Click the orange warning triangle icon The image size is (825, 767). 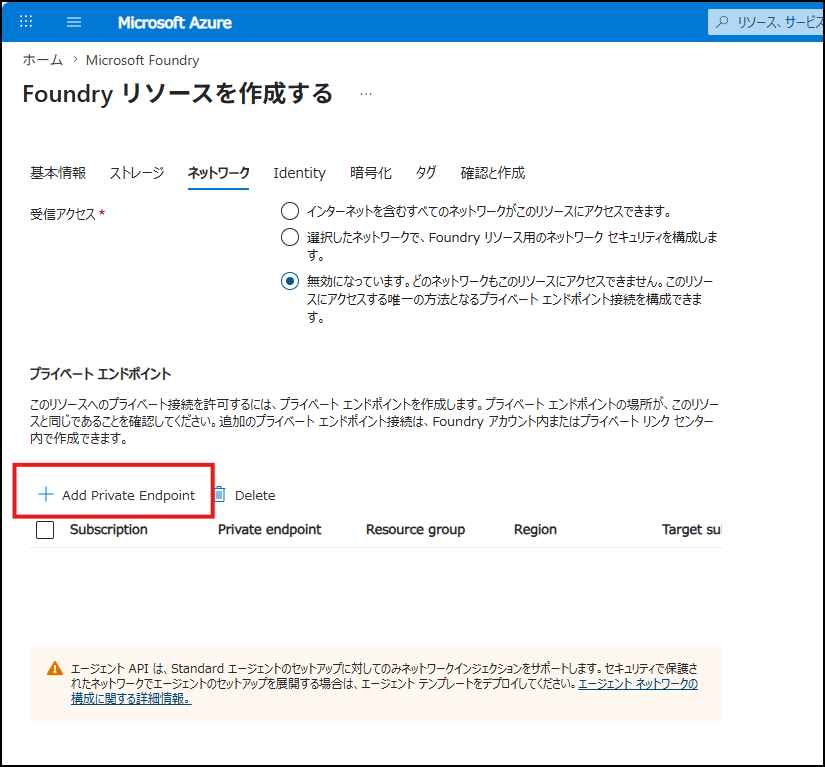(x=55, y=669)
